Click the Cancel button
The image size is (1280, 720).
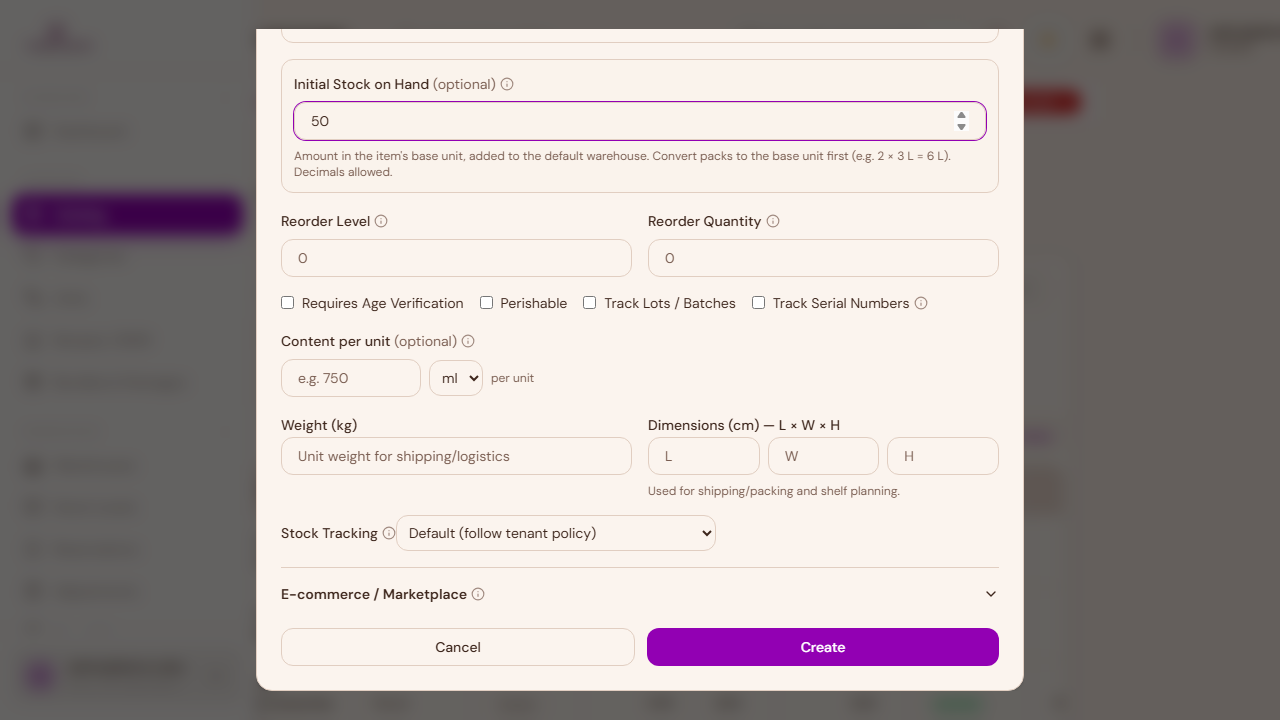click(458, 647)
